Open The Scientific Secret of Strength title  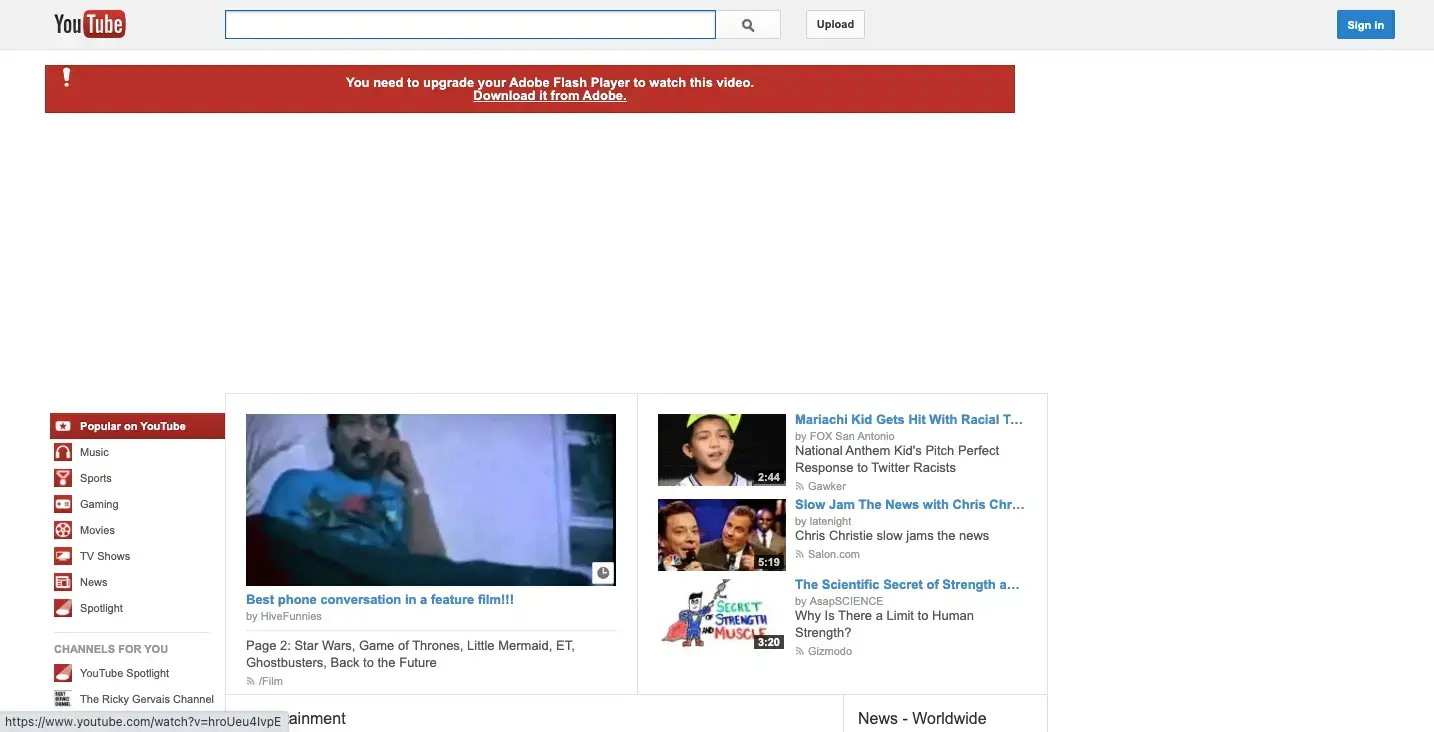point(907,584)
